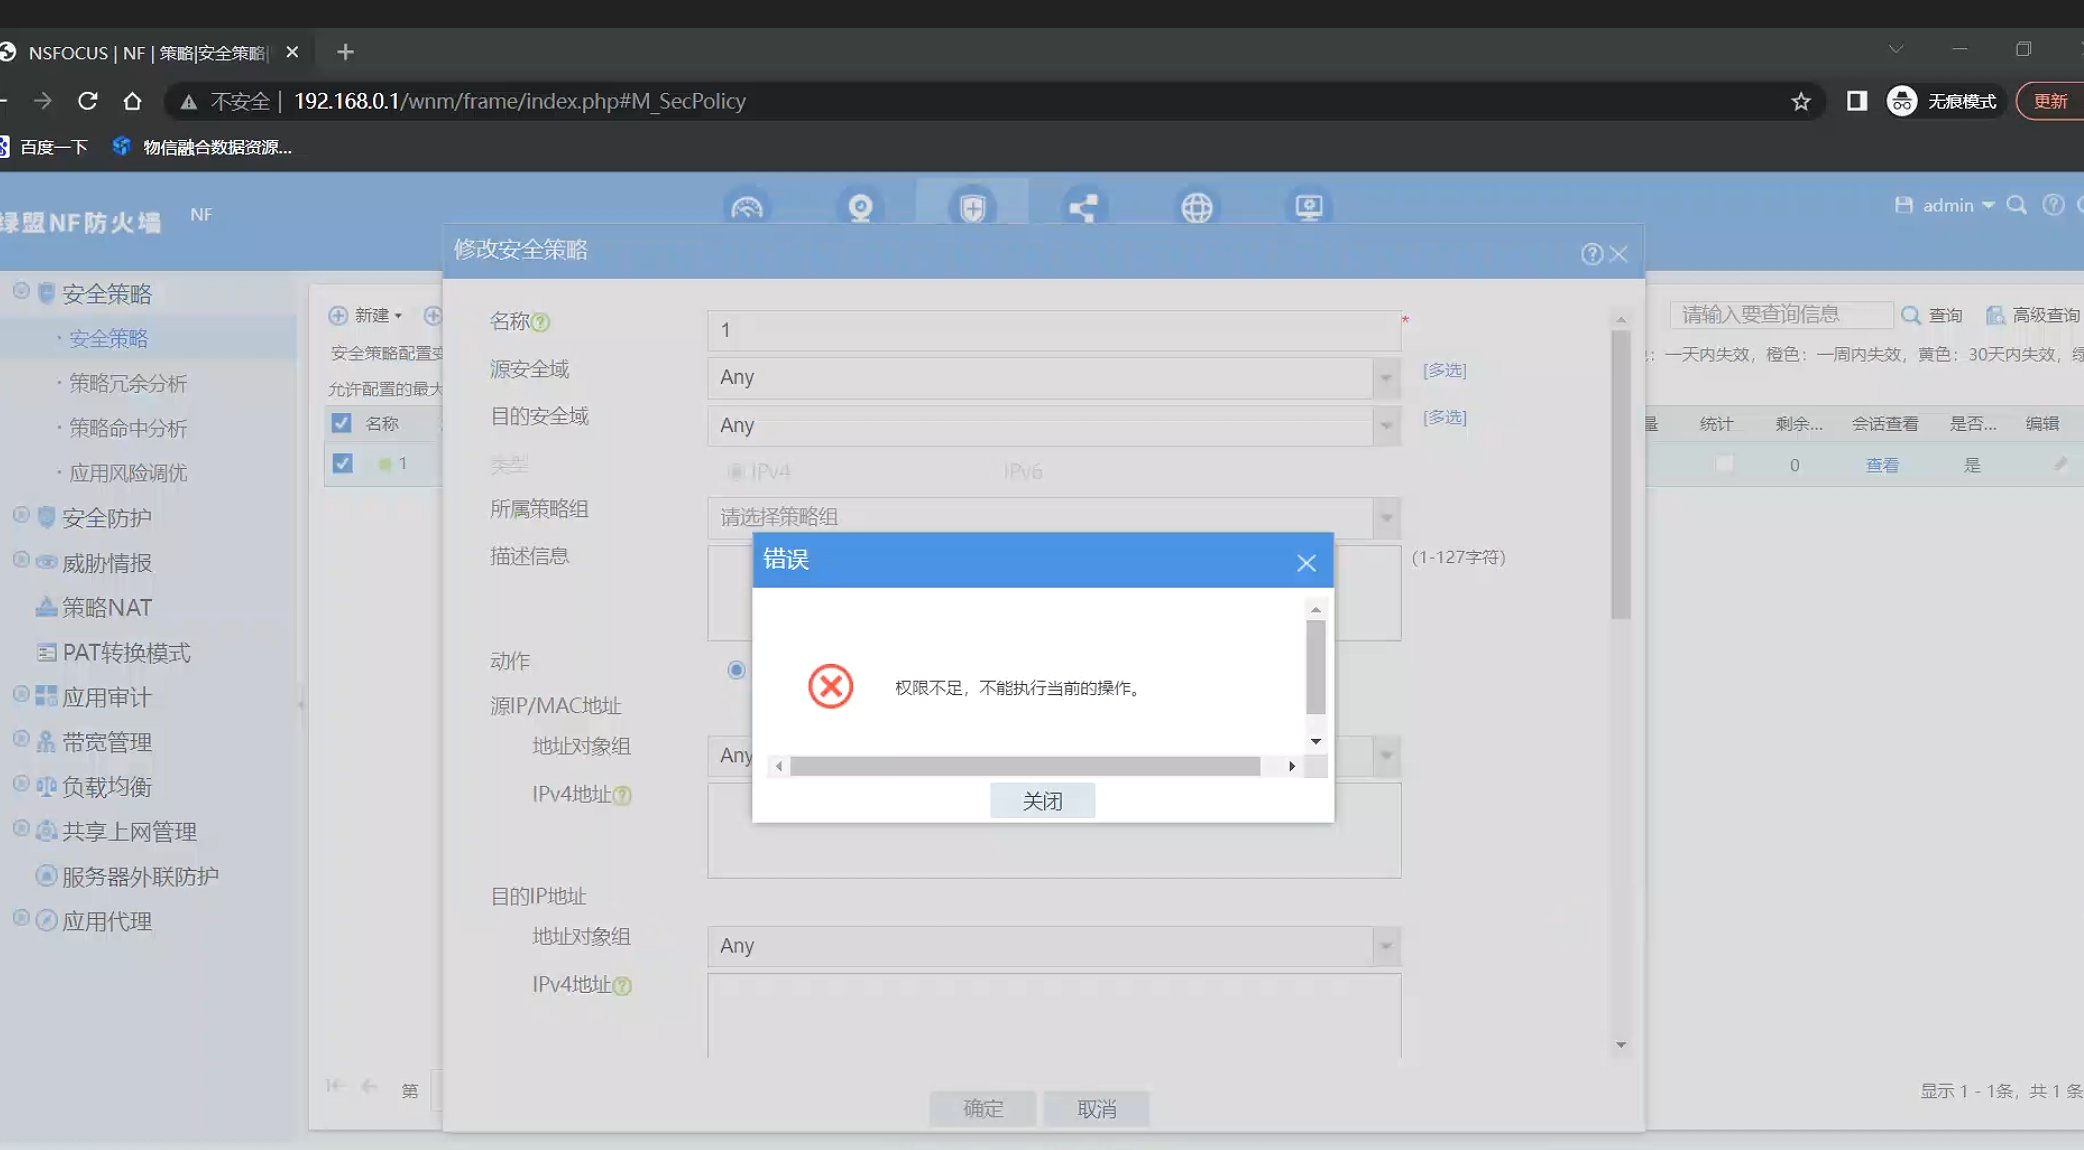Open 策略冗余分析 in the sidebar
2084x1150 pixels.
(x=127, y=383)
